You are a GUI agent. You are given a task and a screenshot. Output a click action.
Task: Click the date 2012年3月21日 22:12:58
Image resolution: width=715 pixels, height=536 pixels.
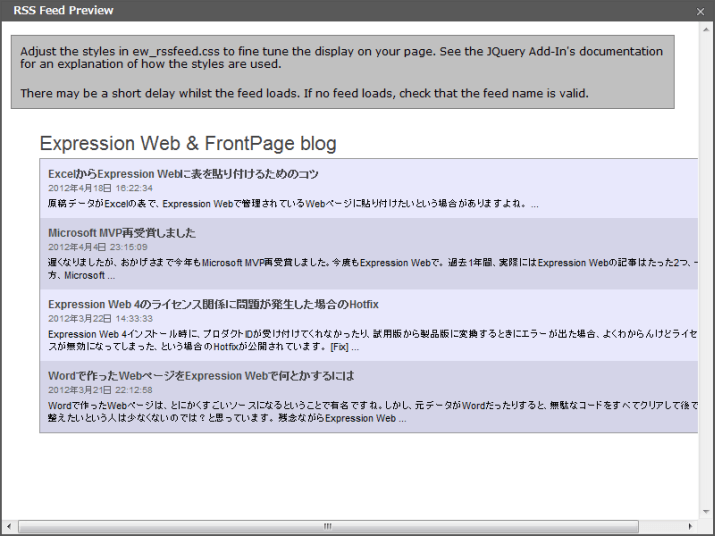(100, 390)
